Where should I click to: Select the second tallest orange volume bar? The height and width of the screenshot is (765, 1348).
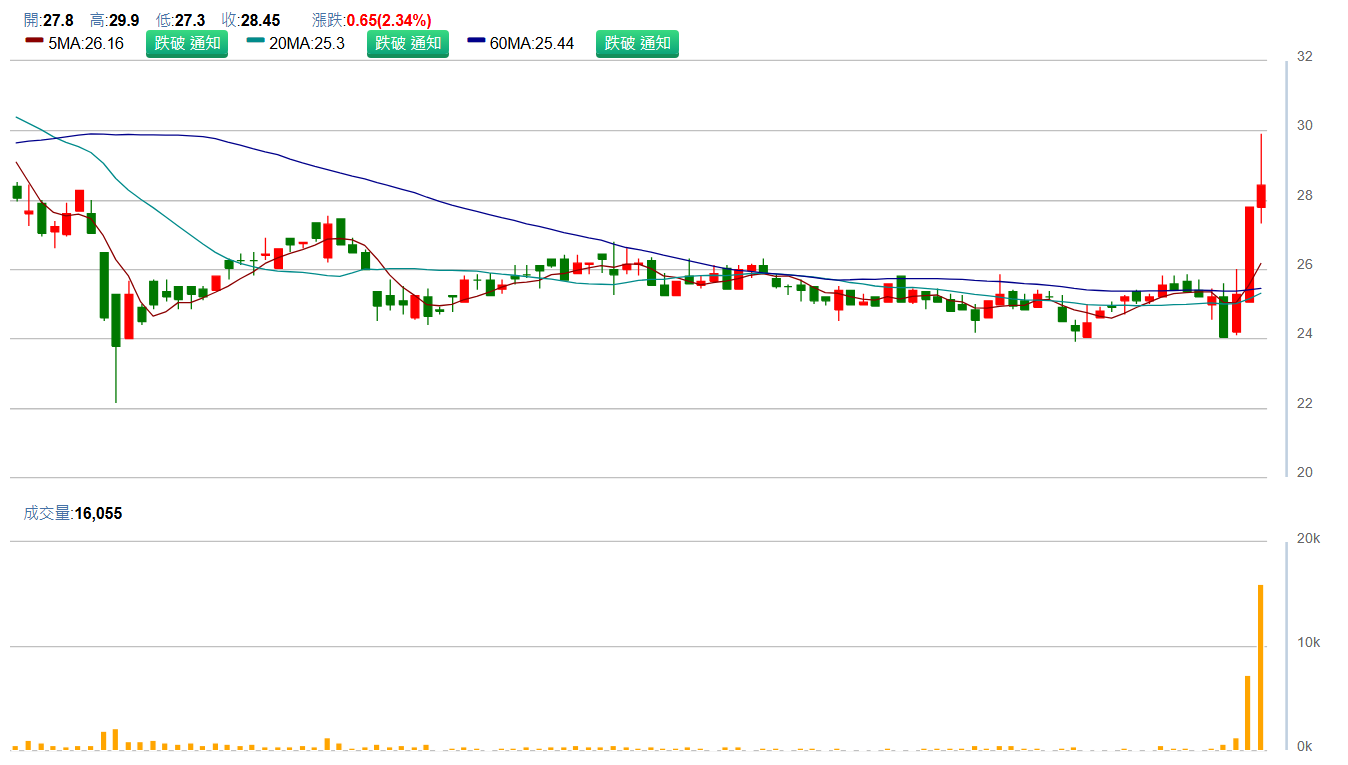click(1247, 712)
